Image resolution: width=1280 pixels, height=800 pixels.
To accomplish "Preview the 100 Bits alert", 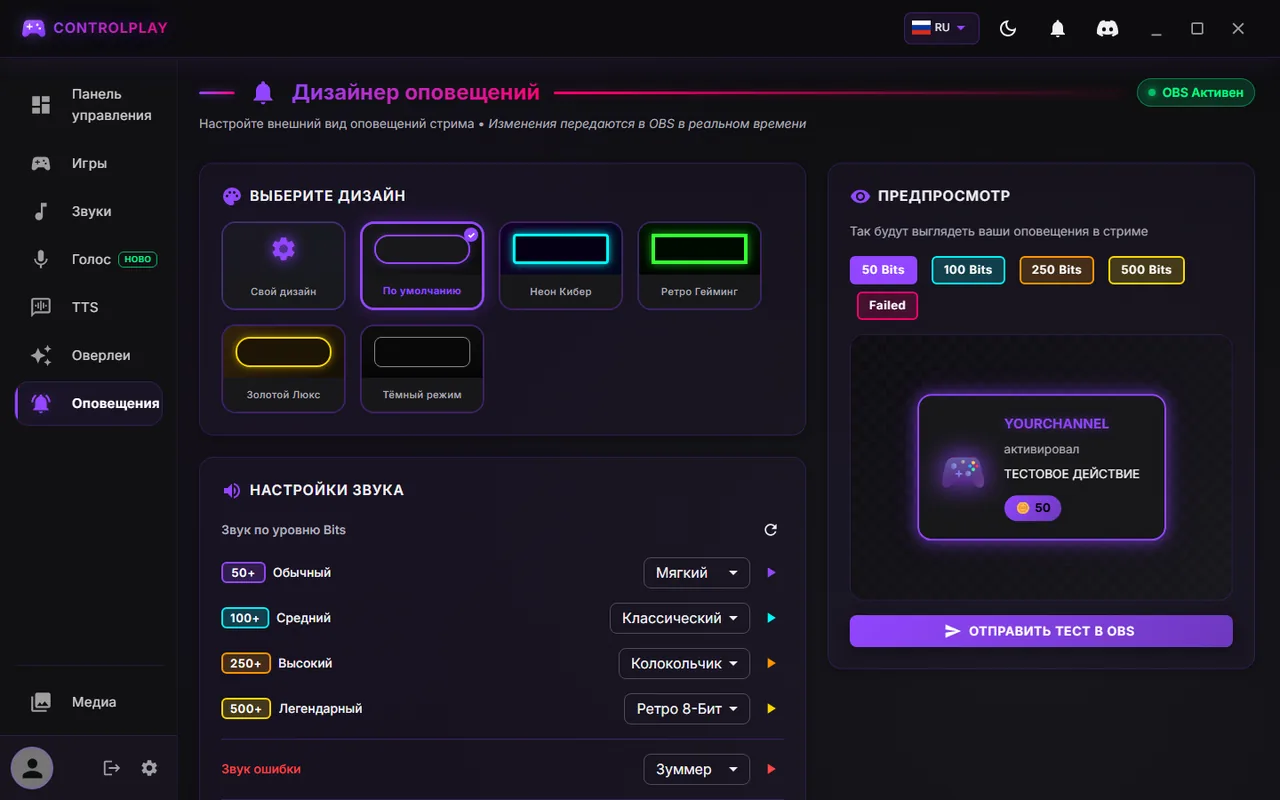I will coord(968,270).
